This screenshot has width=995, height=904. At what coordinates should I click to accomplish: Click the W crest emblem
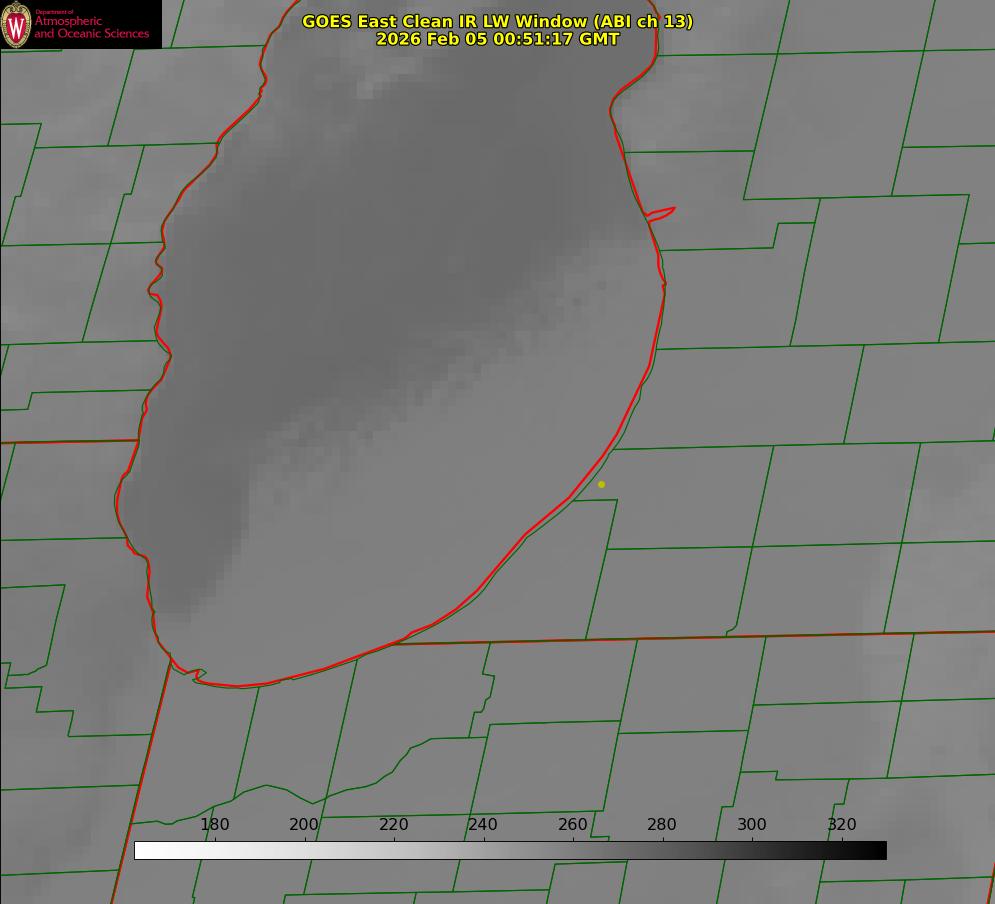tap(16, 25)
